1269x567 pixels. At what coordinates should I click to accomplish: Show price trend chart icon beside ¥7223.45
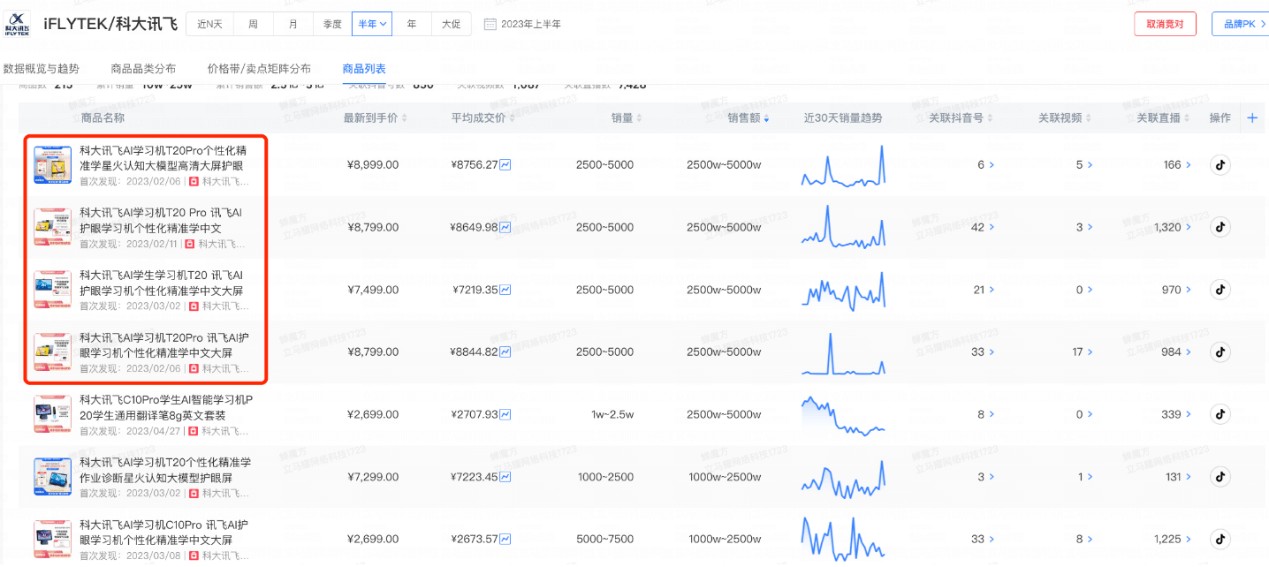click(x=505, y=477)
